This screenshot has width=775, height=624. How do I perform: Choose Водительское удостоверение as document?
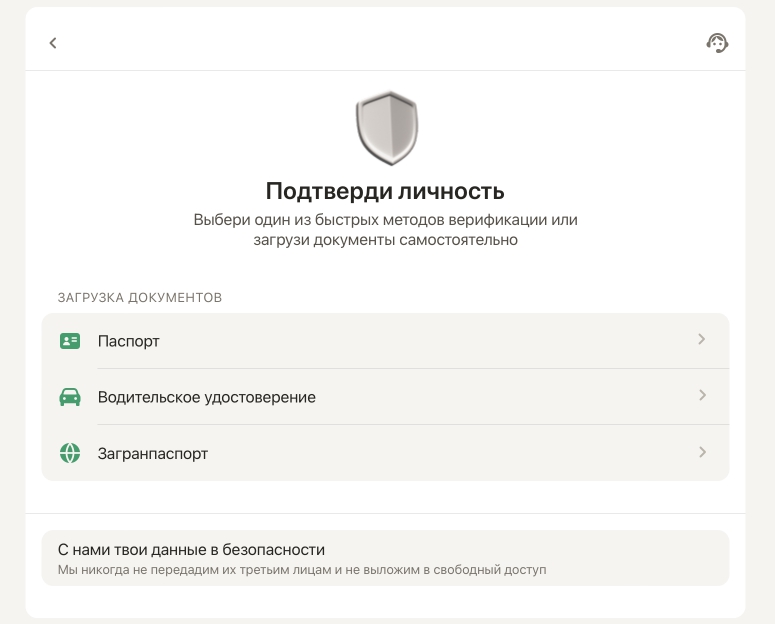[207, 397]
